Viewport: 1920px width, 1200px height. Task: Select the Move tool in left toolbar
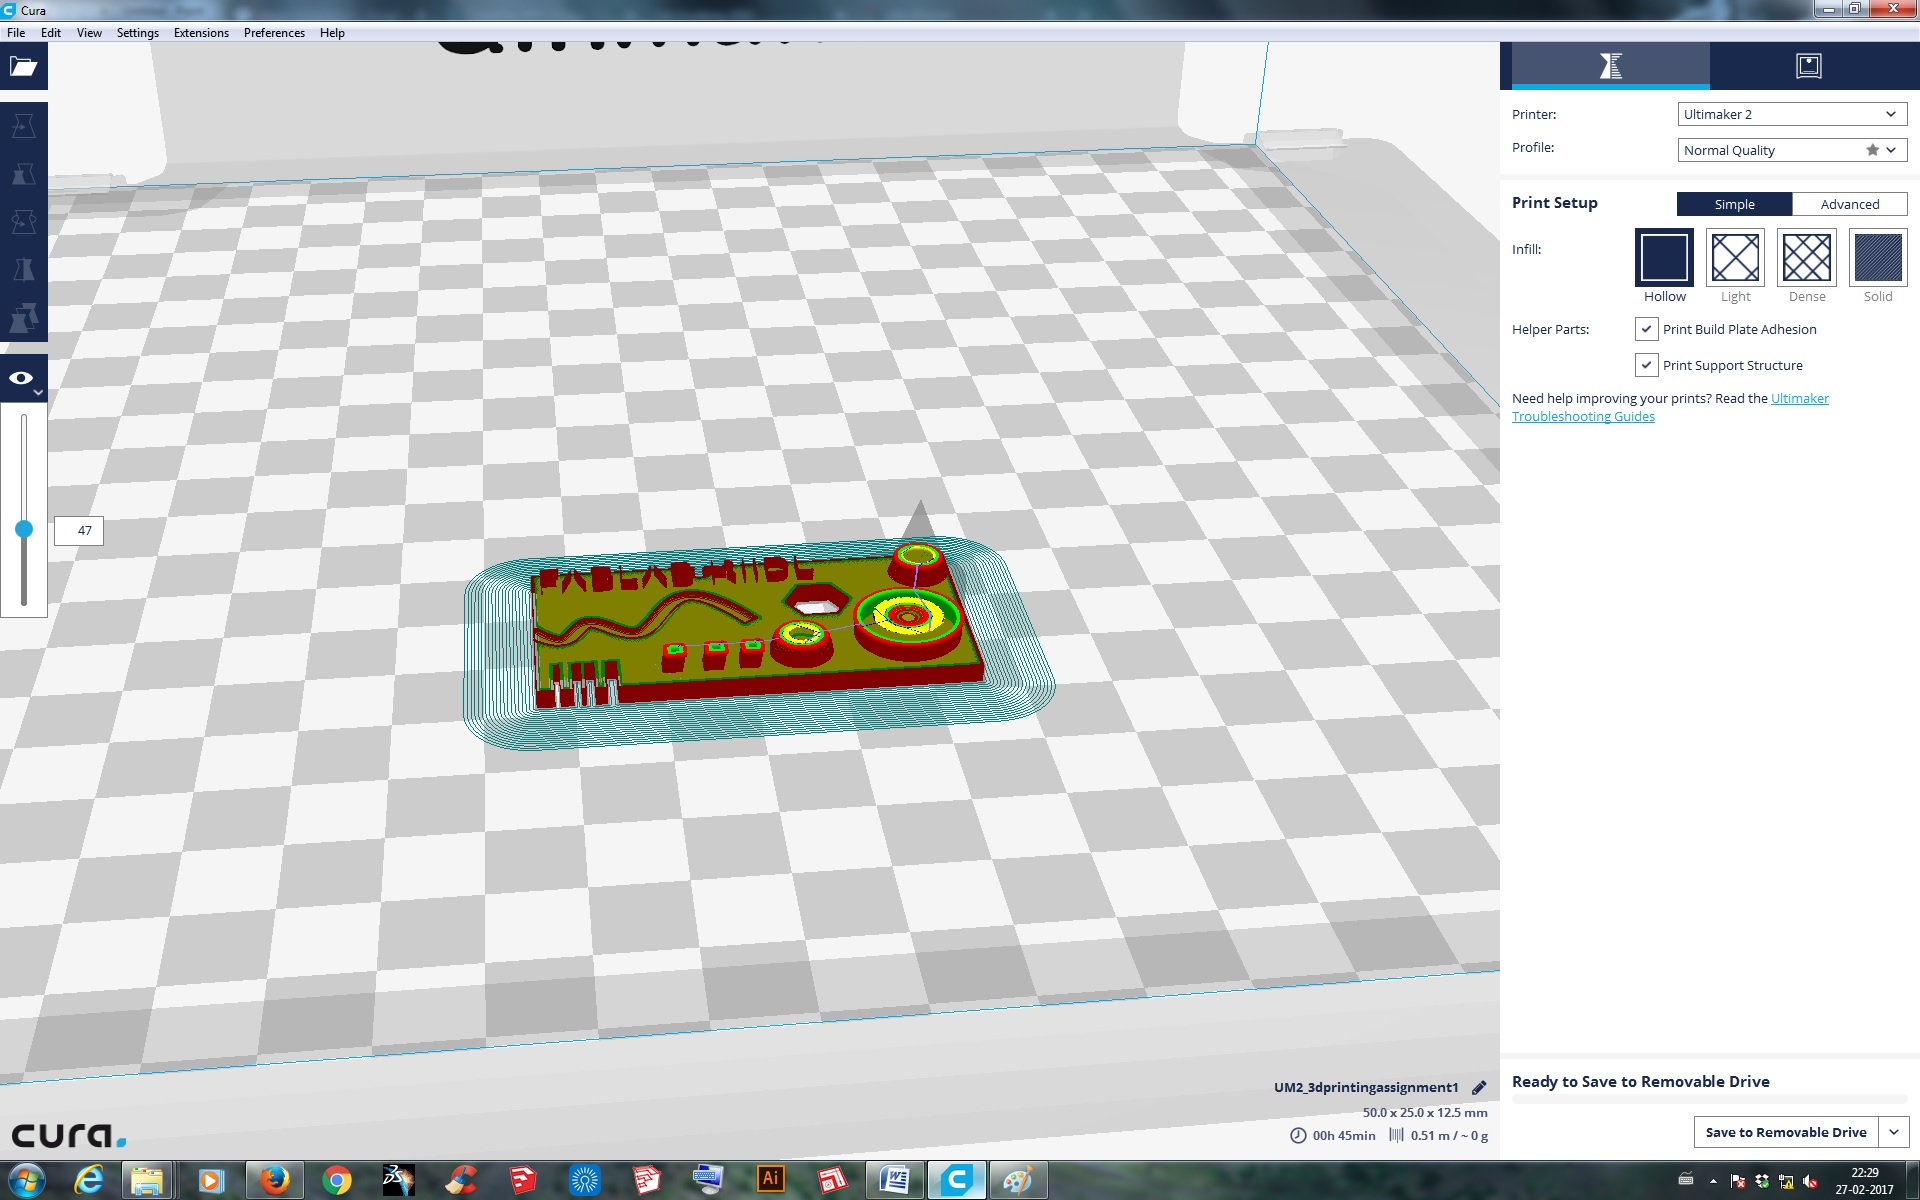24,126
